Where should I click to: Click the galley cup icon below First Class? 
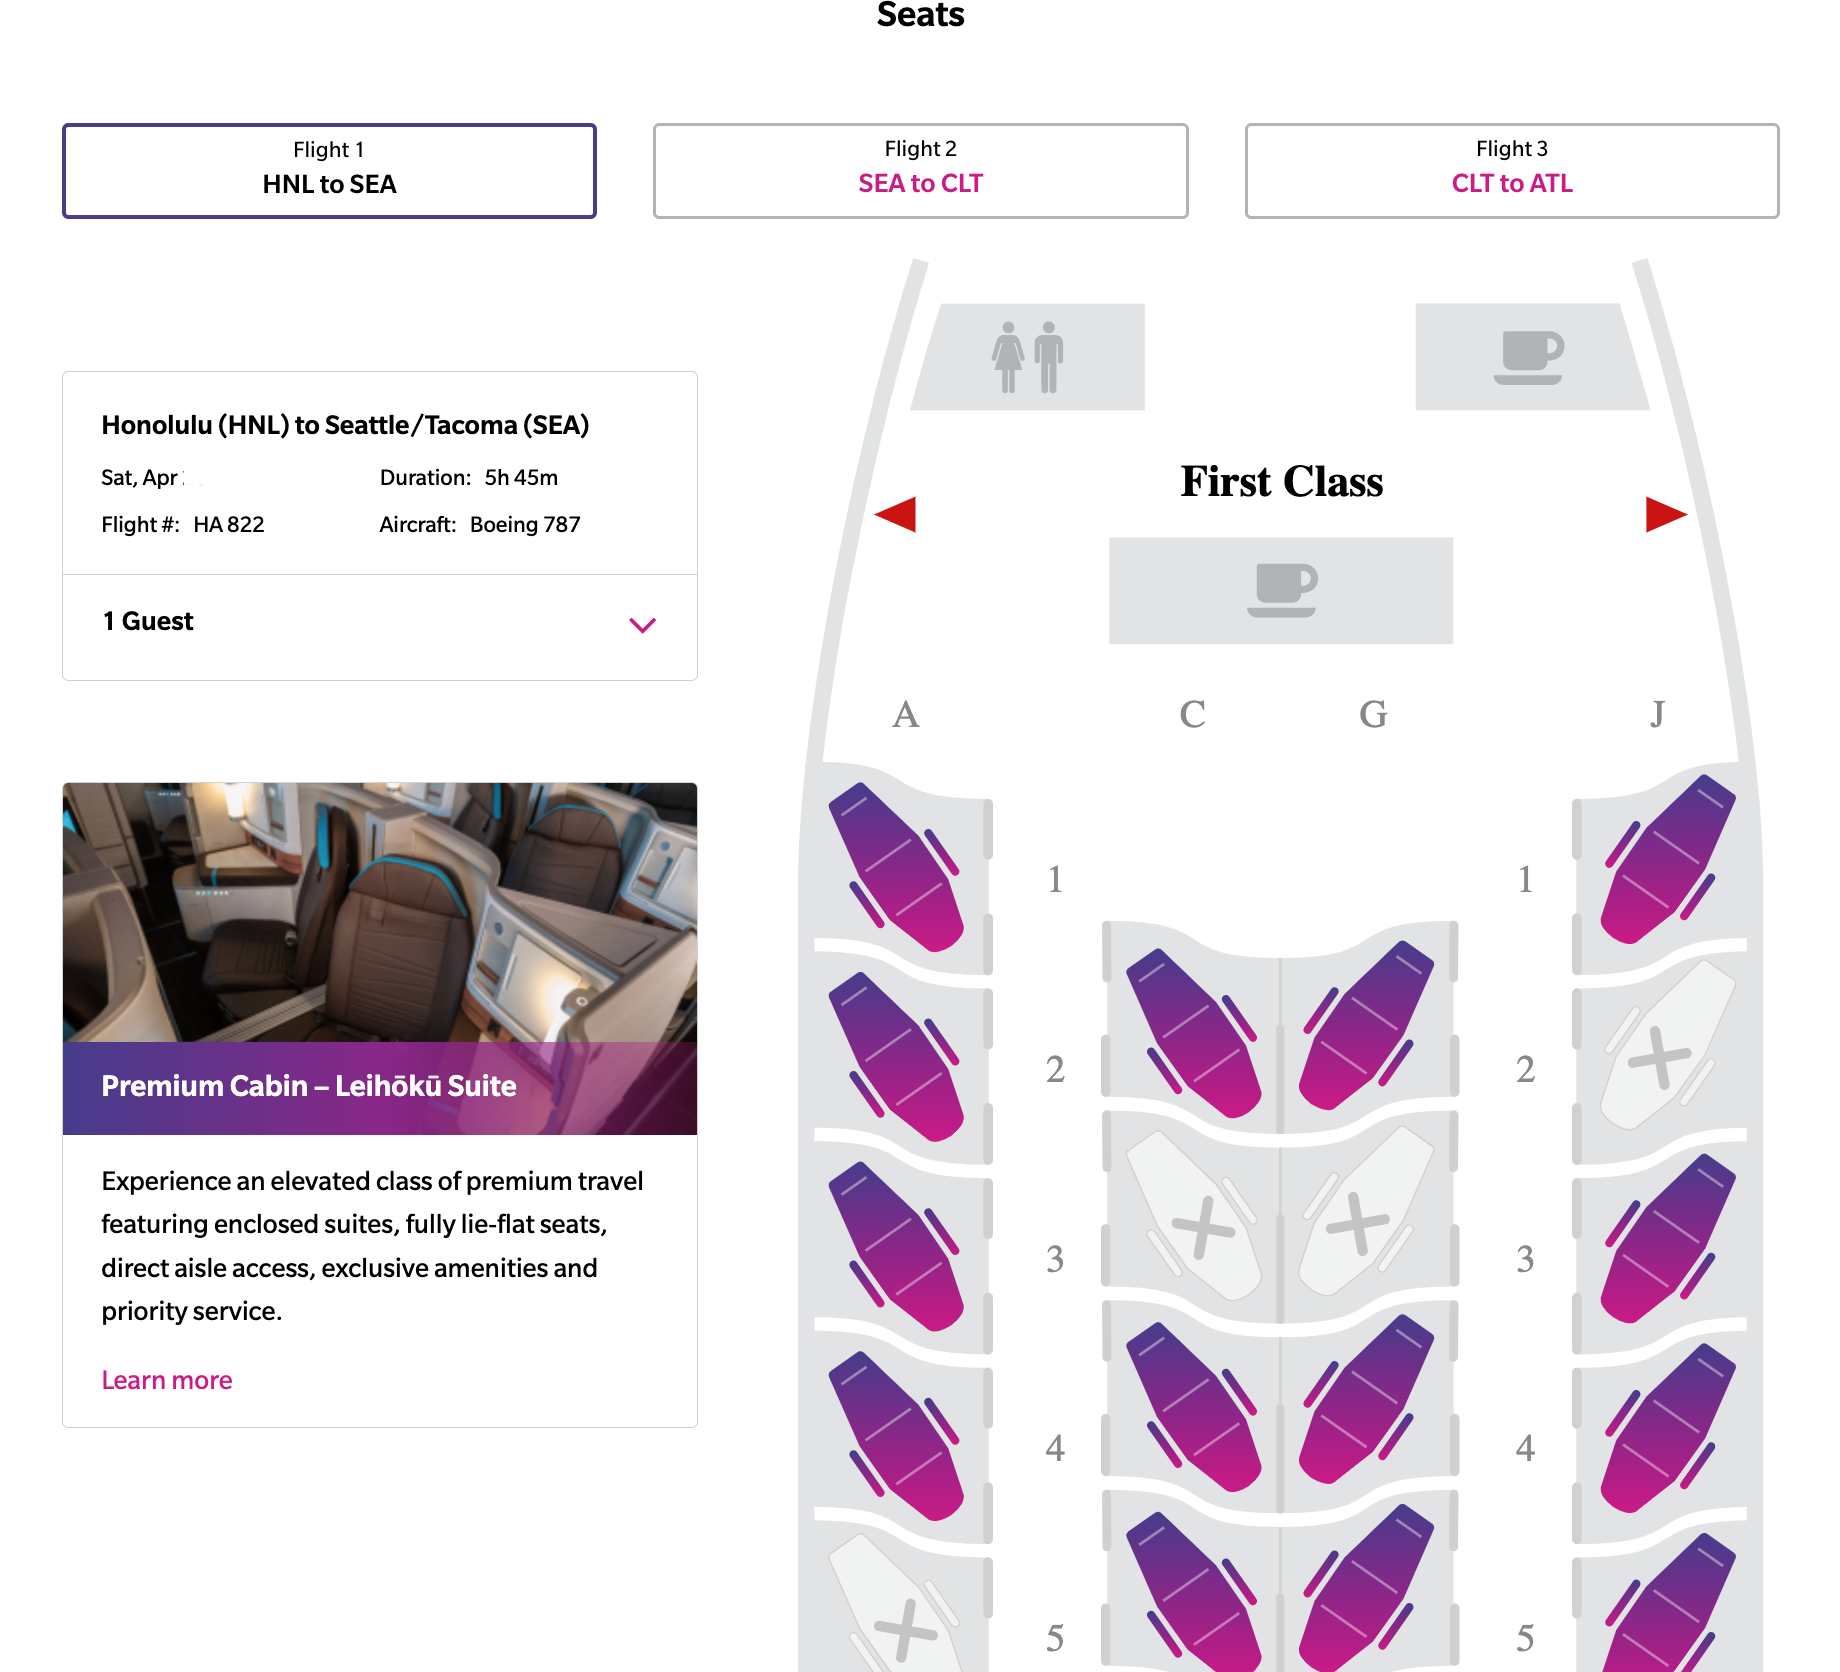pyautogui.click(x=1281, y=590)
